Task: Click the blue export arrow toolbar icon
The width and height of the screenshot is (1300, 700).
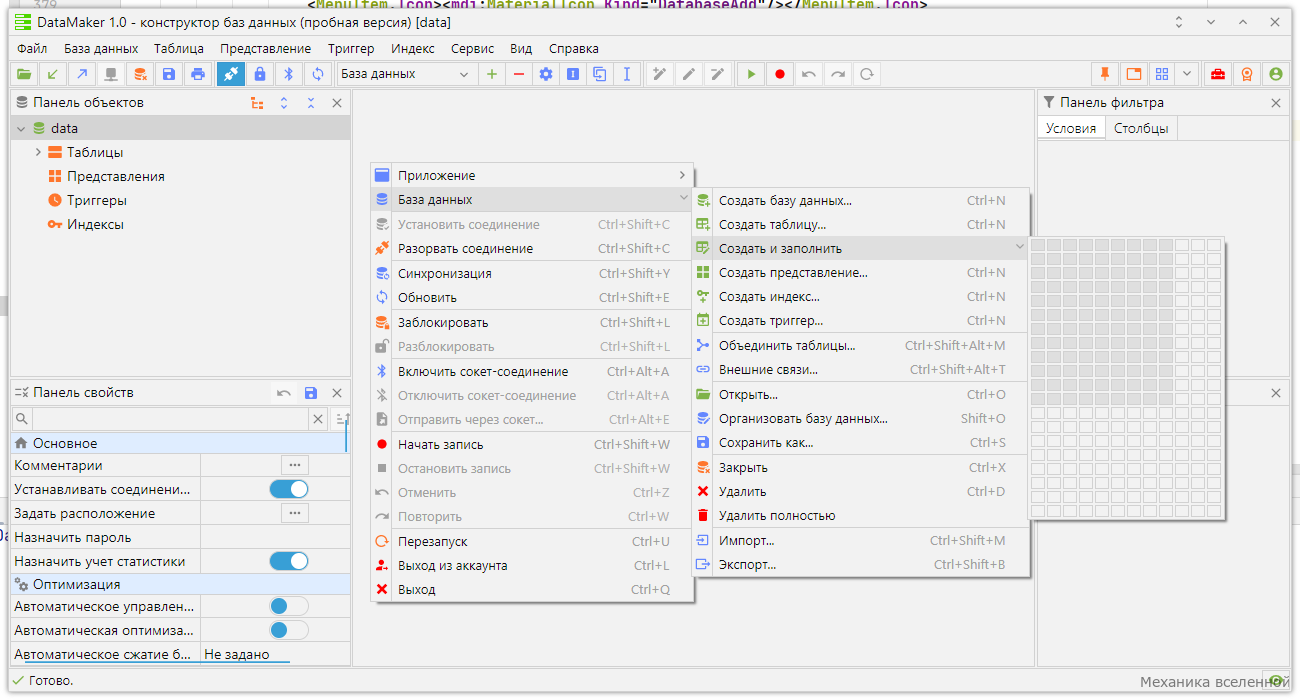Action: pos(81,74)
